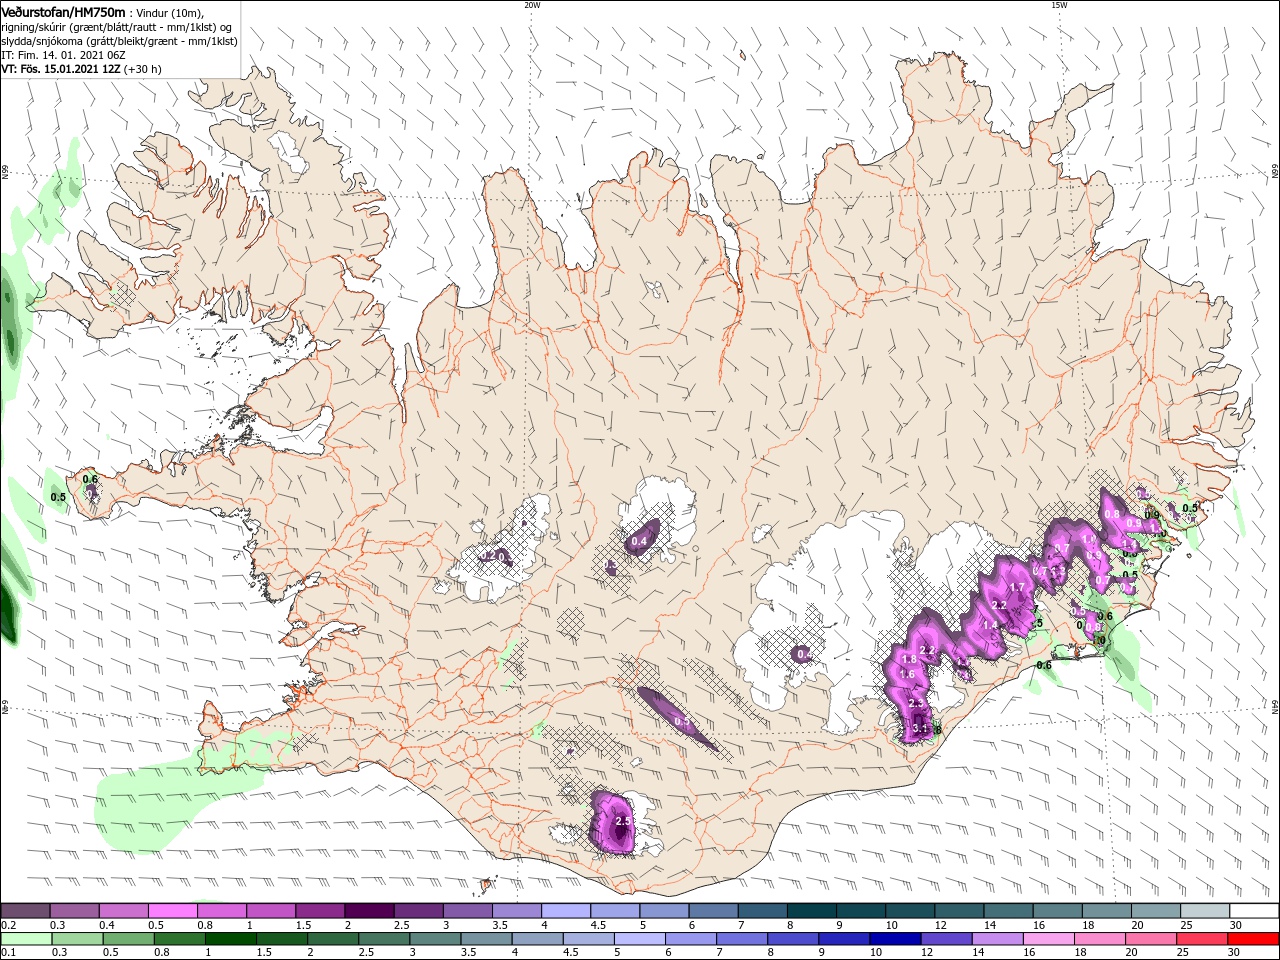Click the 10 teal swatch in upper row
This screenshot has width=1280, height=960.
908,910
